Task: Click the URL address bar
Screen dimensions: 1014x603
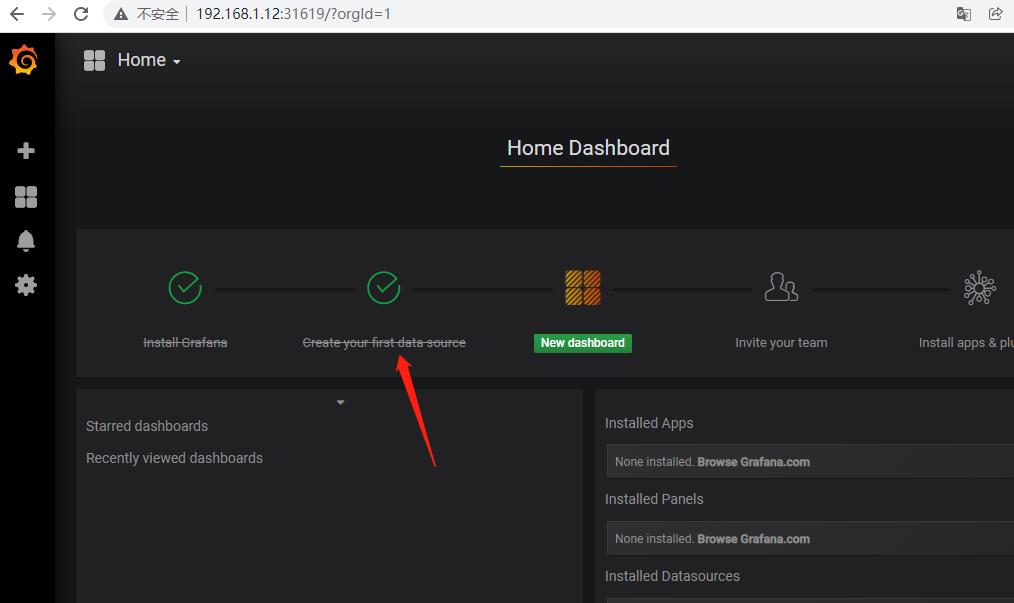Action: (293, 14)
